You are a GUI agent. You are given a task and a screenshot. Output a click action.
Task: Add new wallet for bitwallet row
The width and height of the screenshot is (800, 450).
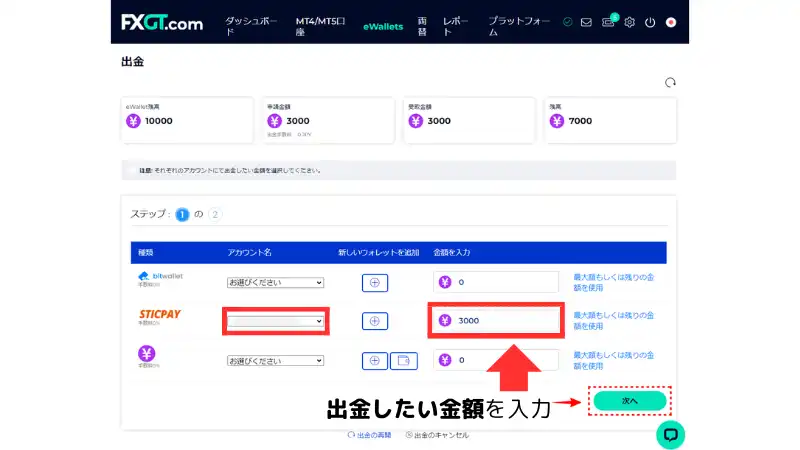pyautogui.click(x=374, y=282)
